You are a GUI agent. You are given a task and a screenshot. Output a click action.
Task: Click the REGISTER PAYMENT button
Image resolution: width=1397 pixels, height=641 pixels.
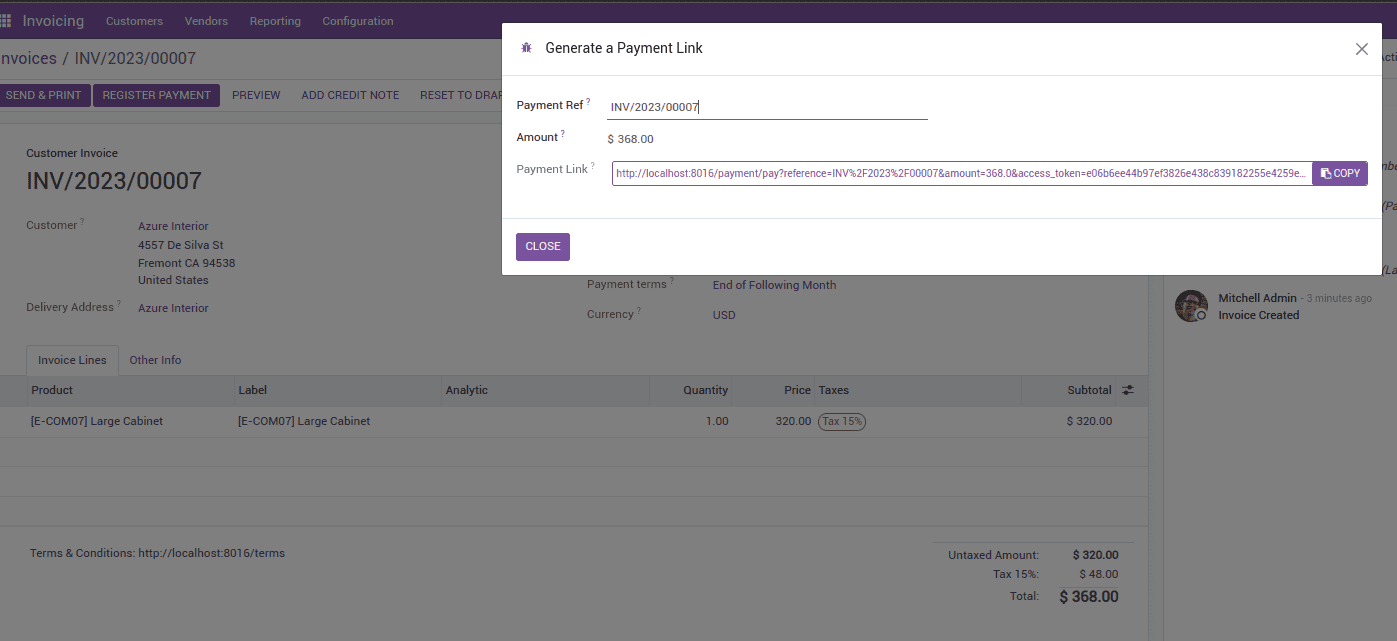pos(156,94)
